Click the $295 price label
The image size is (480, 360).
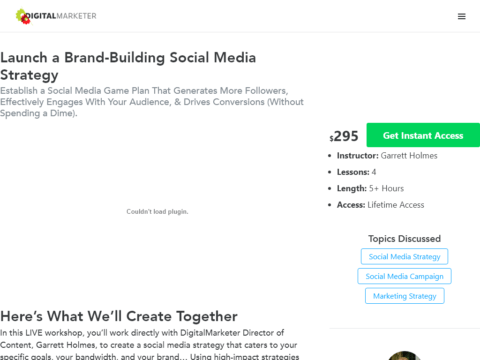(x=344, y=136)
